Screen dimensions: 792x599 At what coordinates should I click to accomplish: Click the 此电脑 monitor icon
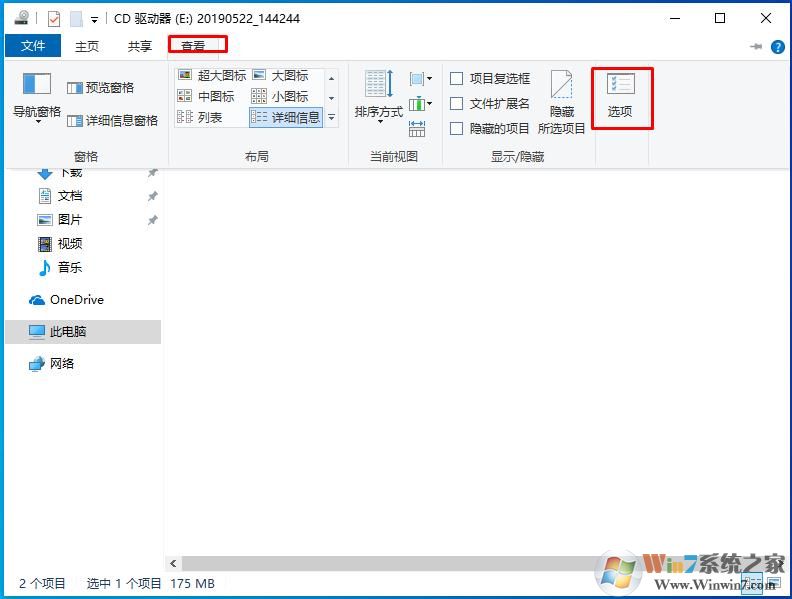click(37, 332)
